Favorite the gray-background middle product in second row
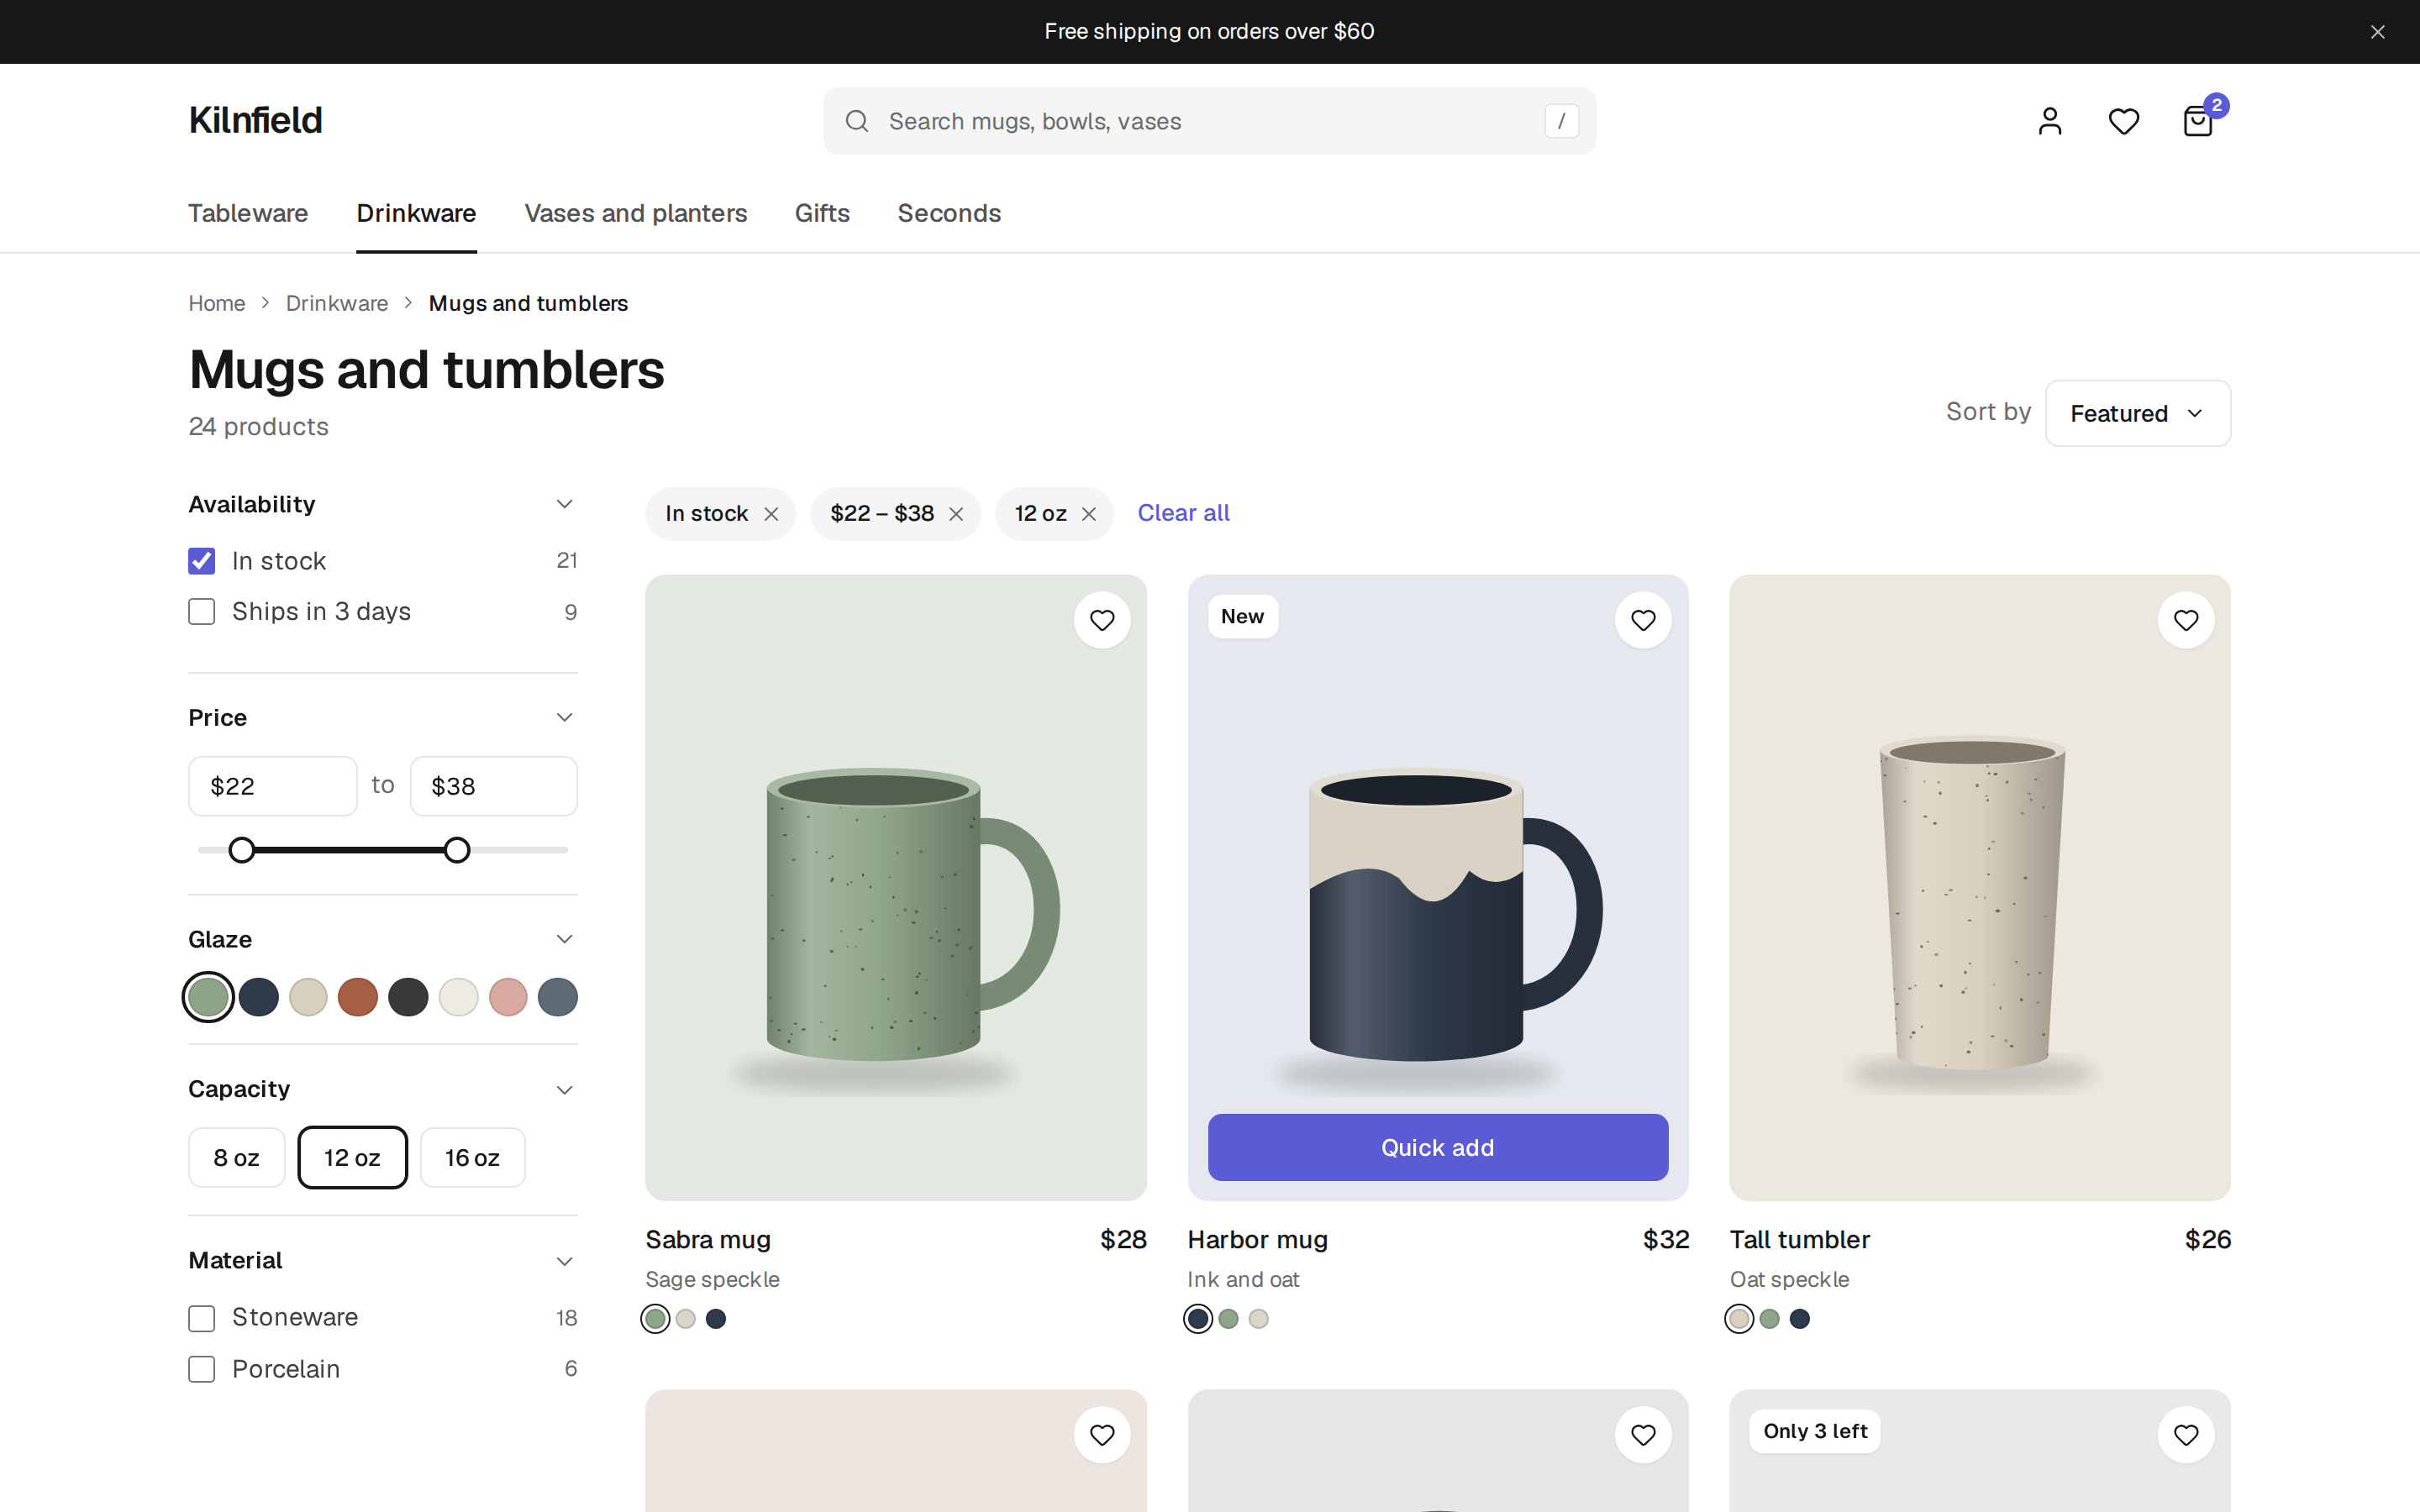Viewport: 2420px width, 1512px height. point(1643,1435)
